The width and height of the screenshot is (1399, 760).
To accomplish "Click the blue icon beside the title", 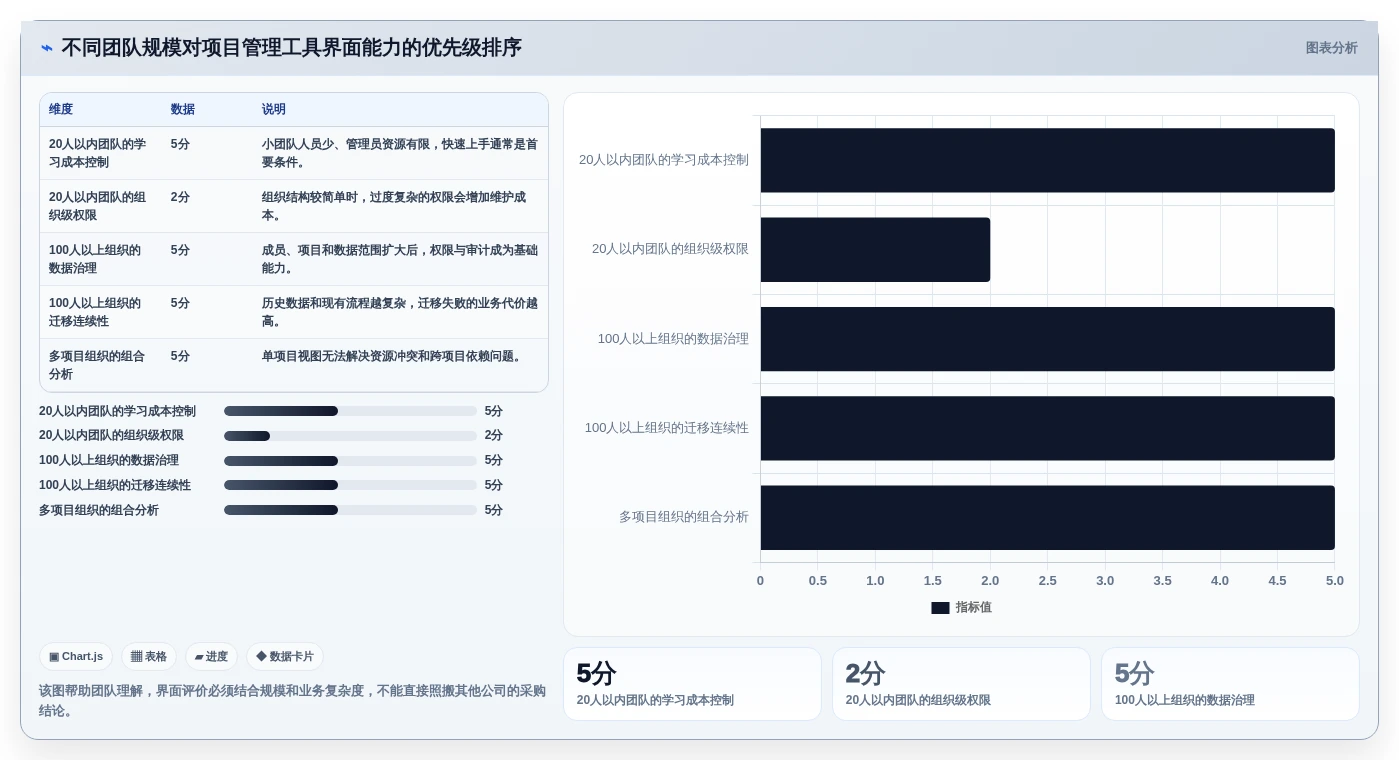I will click(x=47, y=48).
